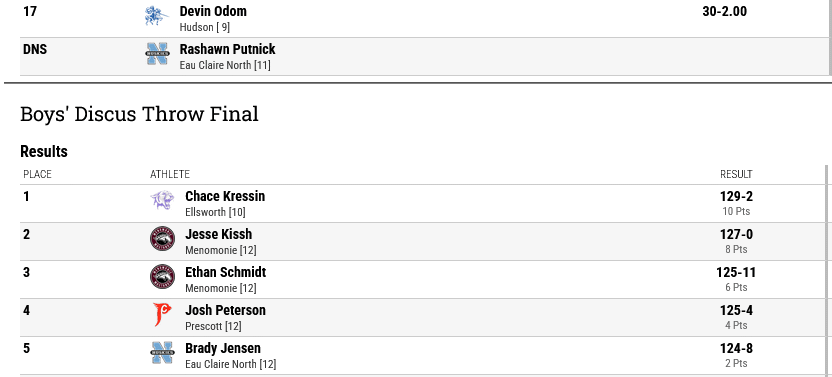Click the Ellsworth panther logo

click(162, 201)
